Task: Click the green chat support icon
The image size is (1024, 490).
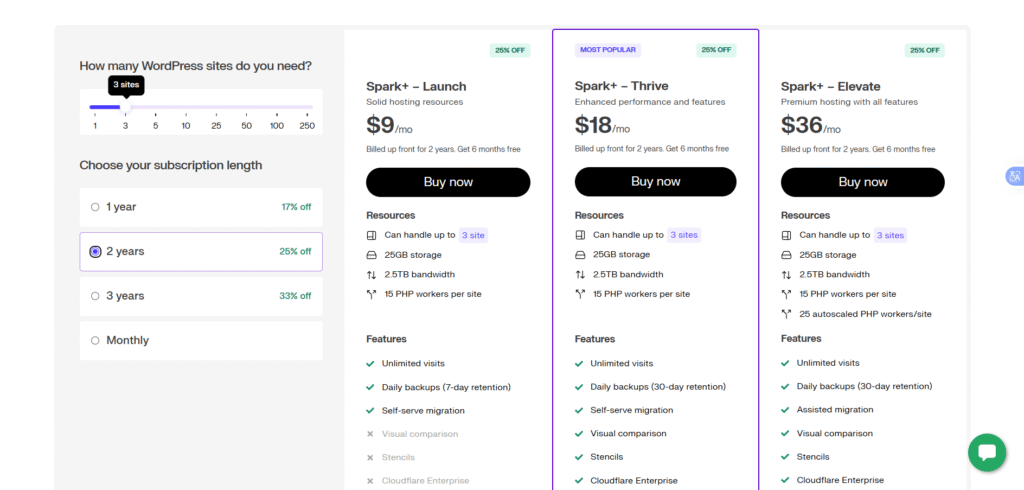Action: pos(987,452)
